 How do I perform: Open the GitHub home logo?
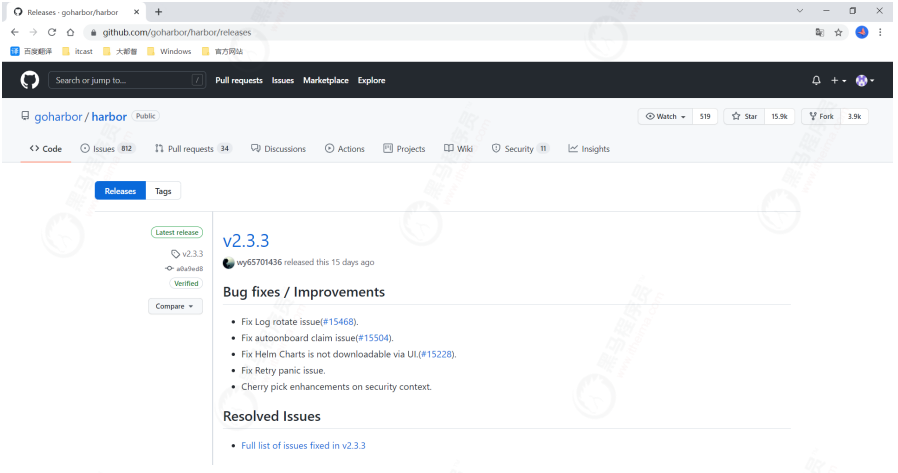point(30,80)
